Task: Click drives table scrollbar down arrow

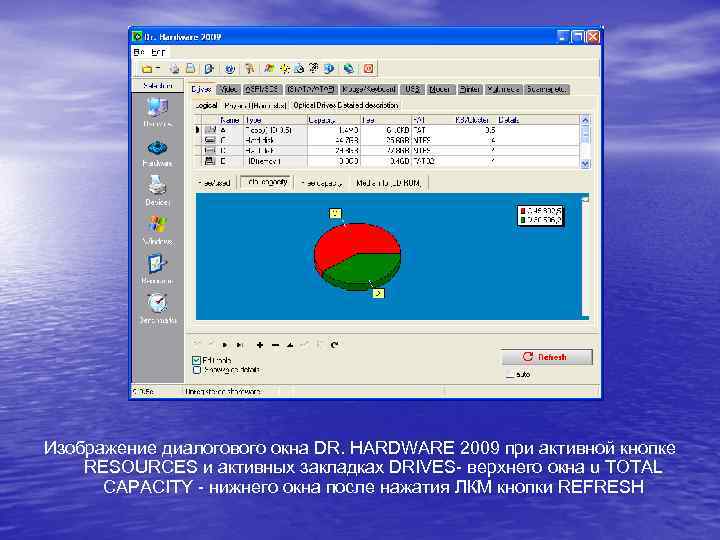Action: pos(585,163)
